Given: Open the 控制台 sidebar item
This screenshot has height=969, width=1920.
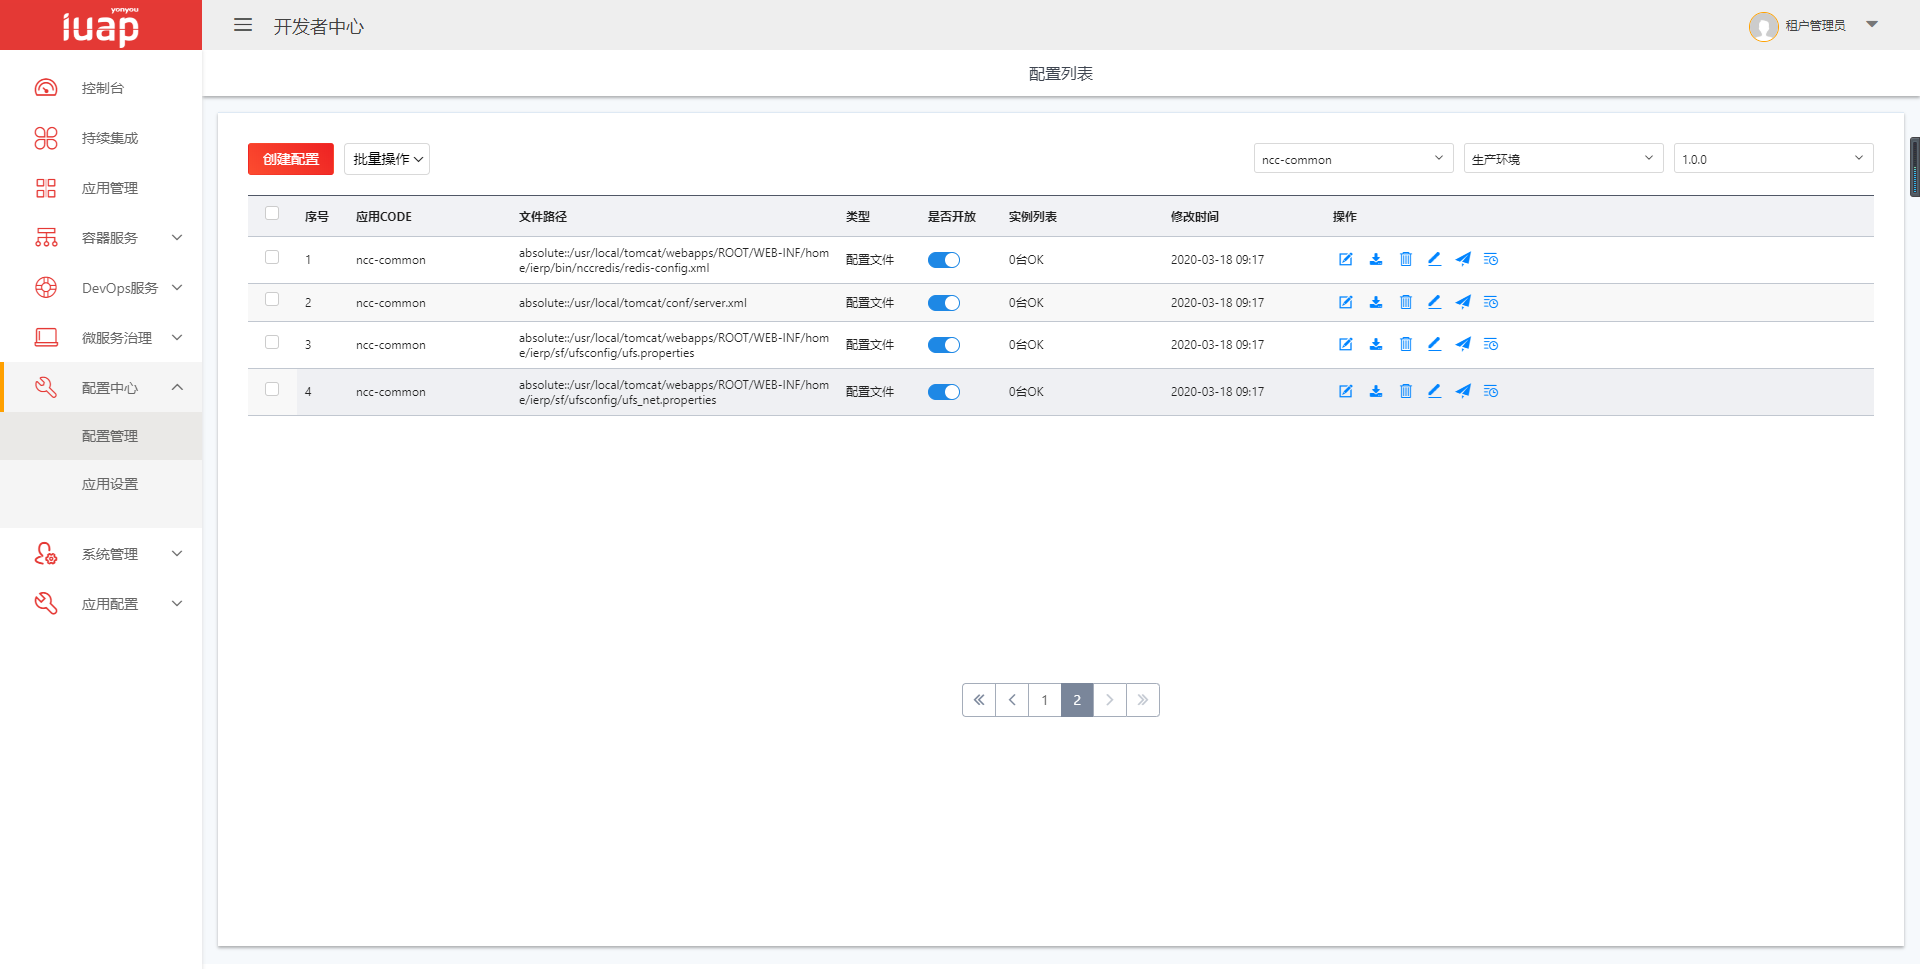Looking at the screenshot, I should 101,88.
